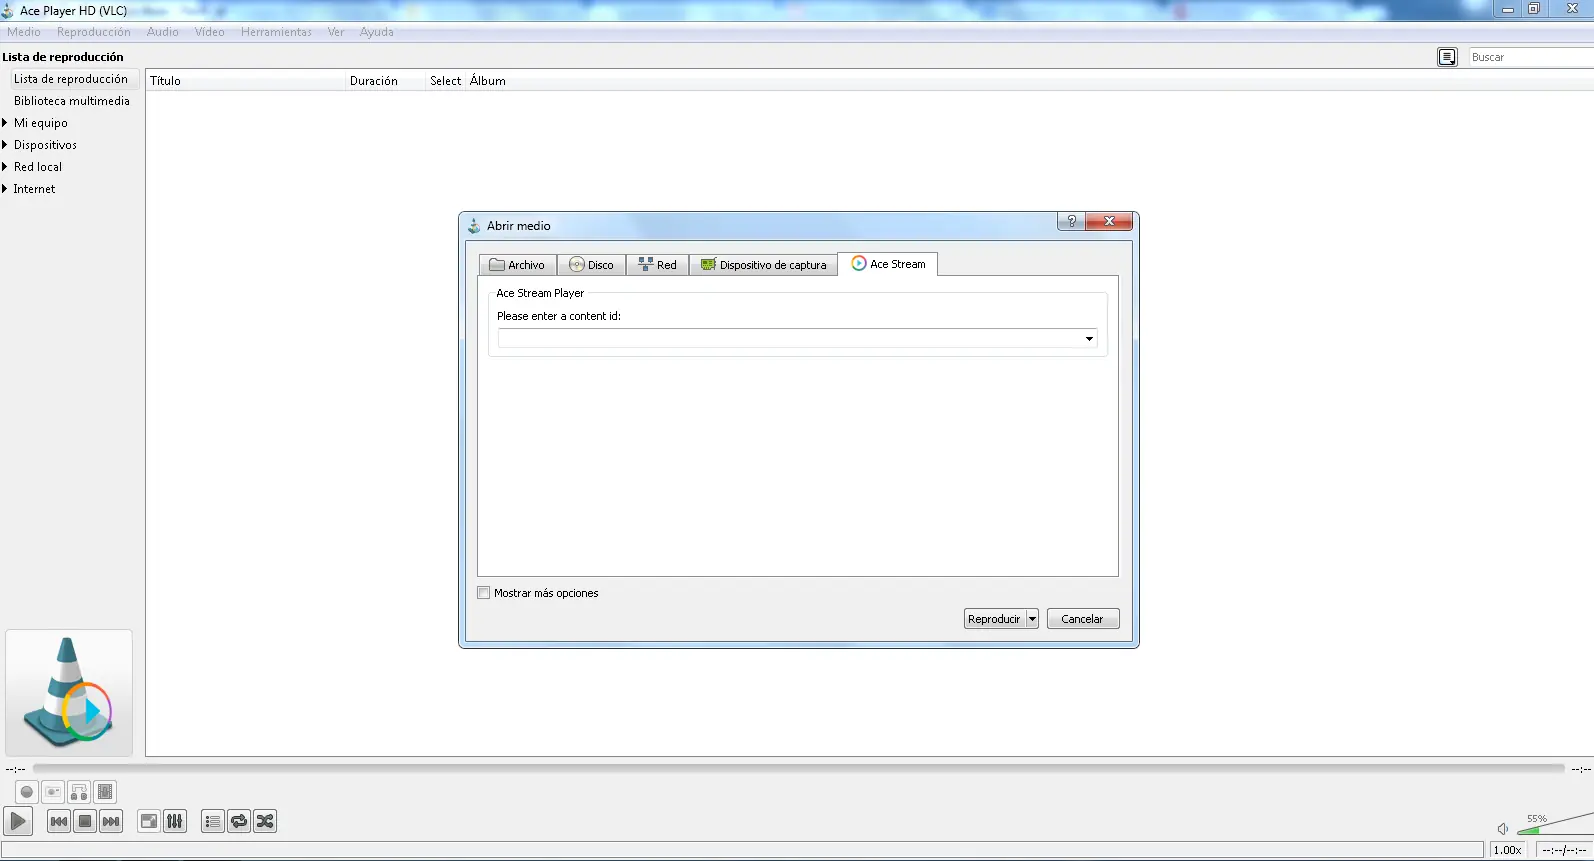Image resolution: width=1594 pixels, height=861 pixels.
Task: Click the elapsed time label beside seek bar
Action: (x=15, y=769)
